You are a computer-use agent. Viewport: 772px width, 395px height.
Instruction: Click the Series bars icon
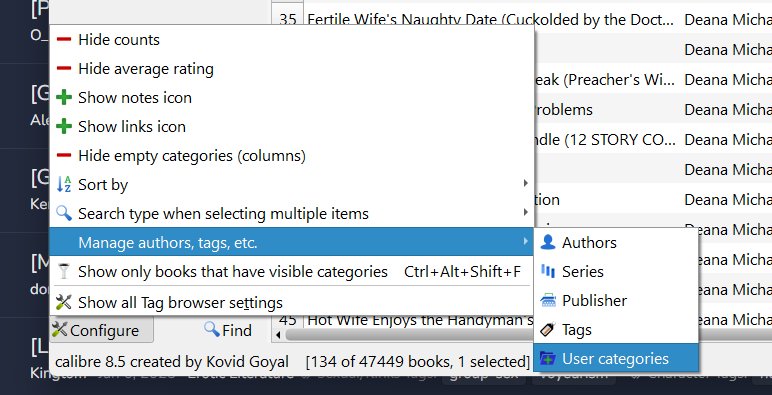(x=548, y=271)
